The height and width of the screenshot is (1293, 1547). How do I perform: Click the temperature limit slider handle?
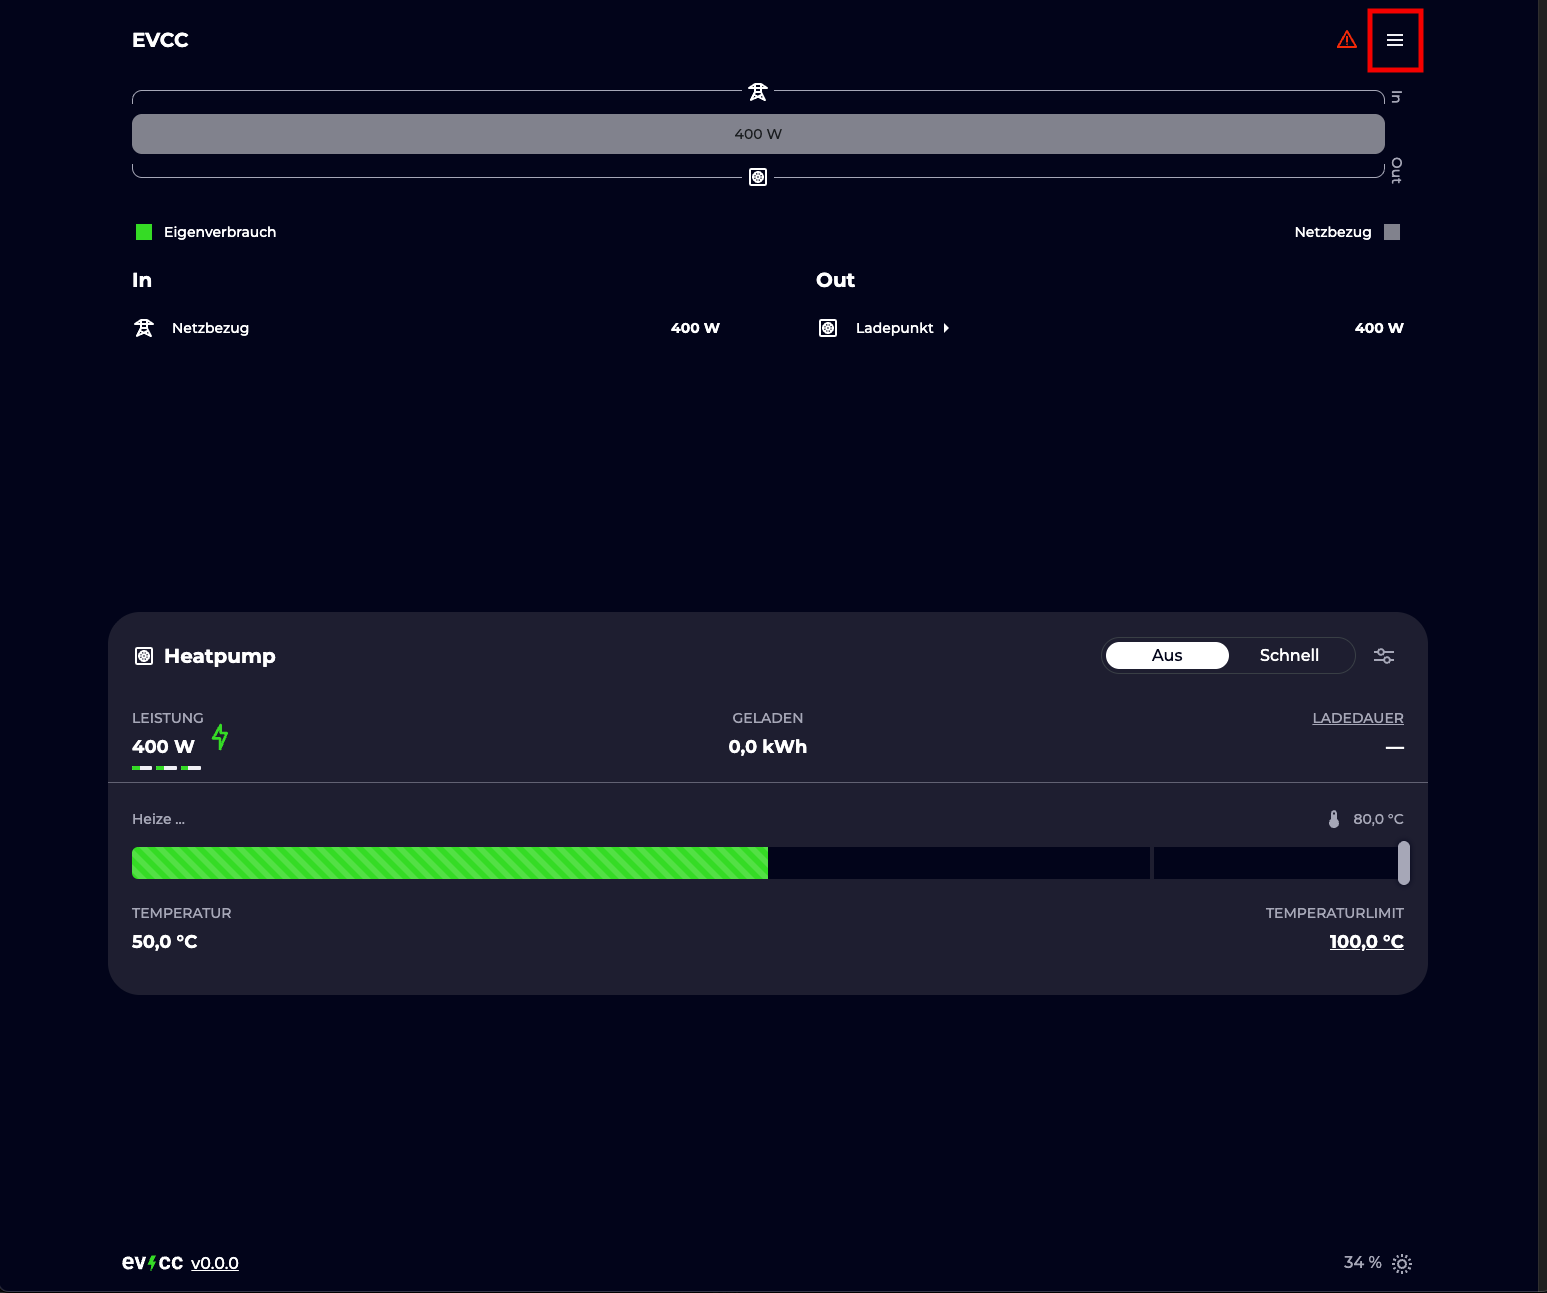point(1403,863)
